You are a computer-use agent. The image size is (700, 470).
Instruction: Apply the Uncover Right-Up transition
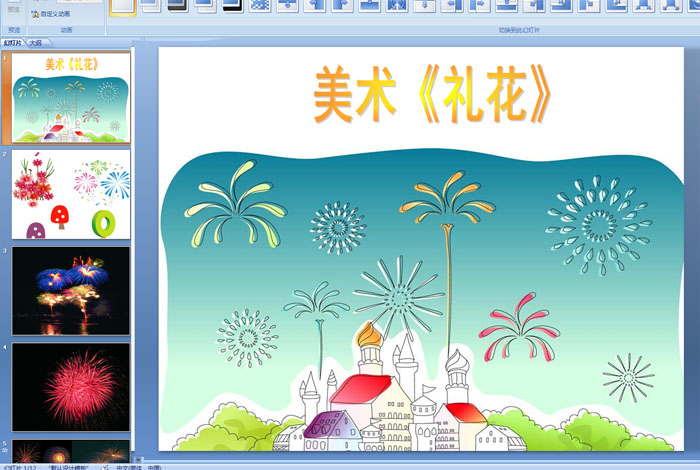[617, 5]
